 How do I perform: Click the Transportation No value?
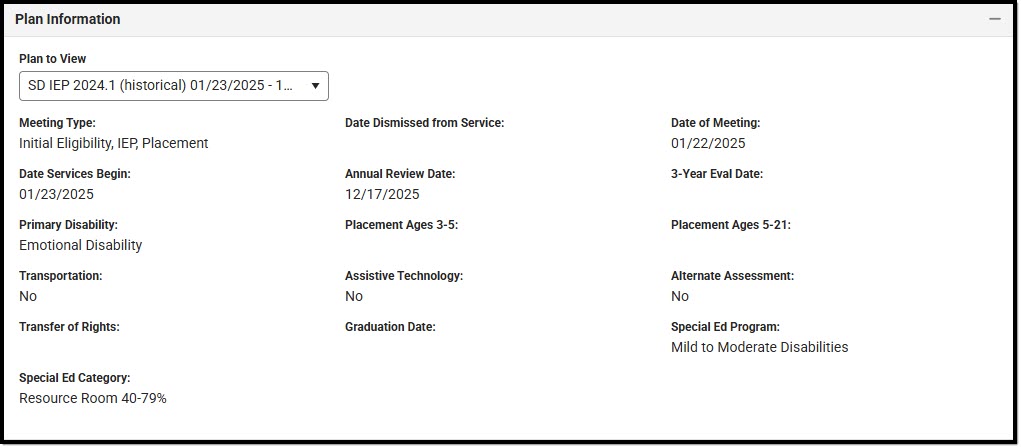28,296
